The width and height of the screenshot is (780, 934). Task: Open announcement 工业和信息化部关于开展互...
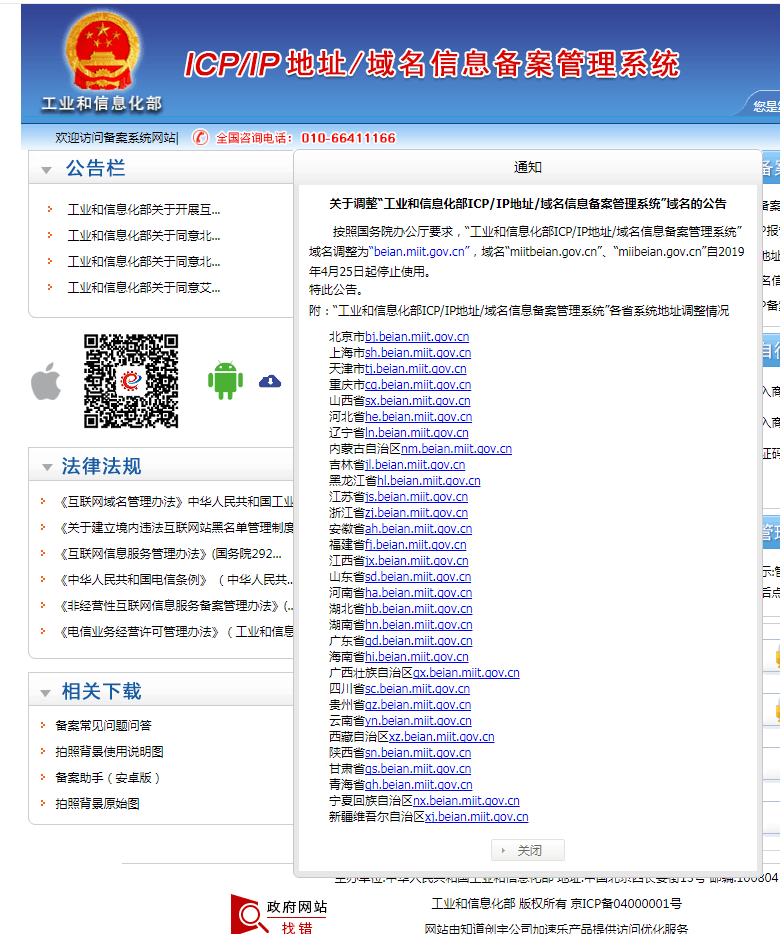click(x=144, y=210)
